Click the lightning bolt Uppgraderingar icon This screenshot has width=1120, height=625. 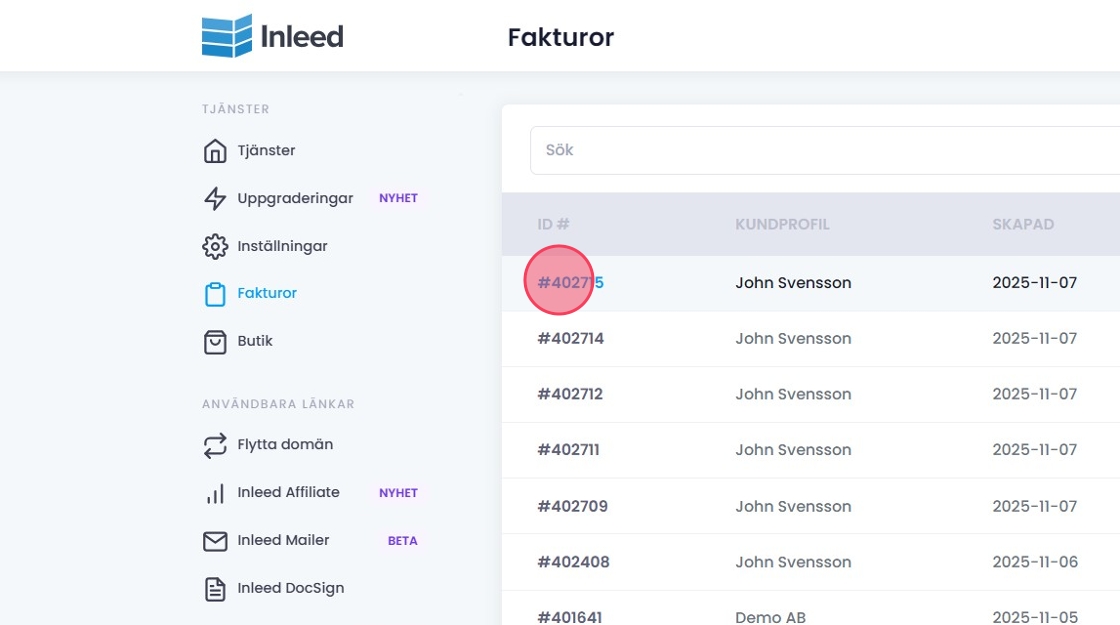pyautogui.click(x=215, y=199)
